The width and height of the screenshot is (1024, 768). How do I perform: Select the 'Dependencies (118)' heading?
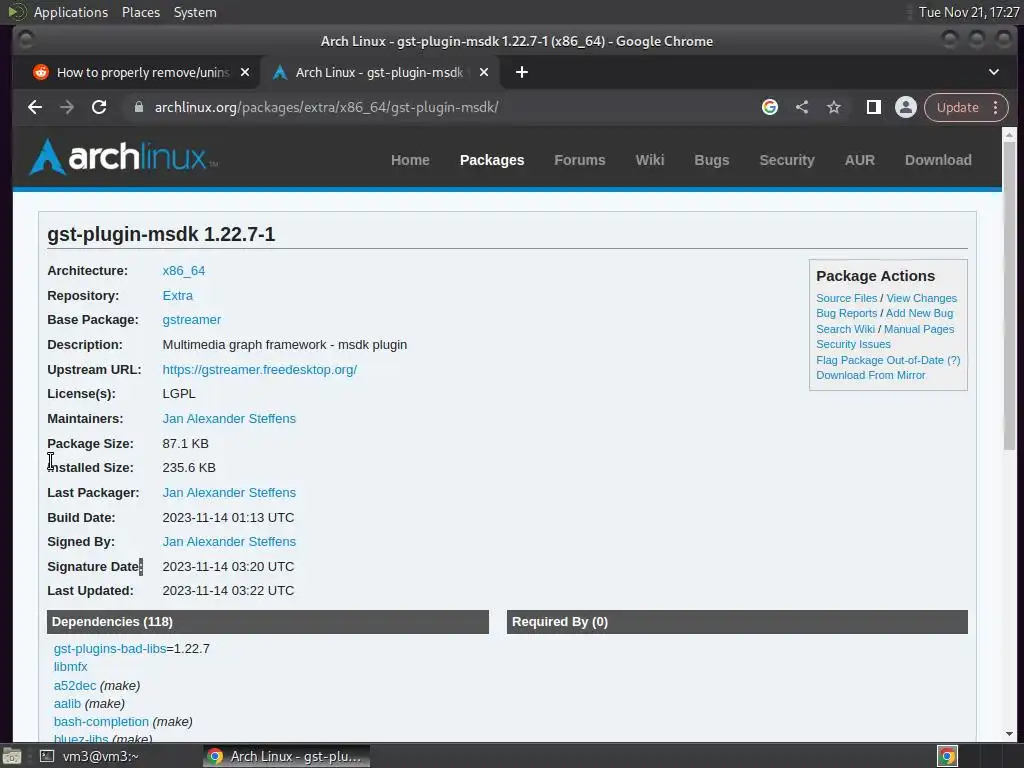coord(112,622)
